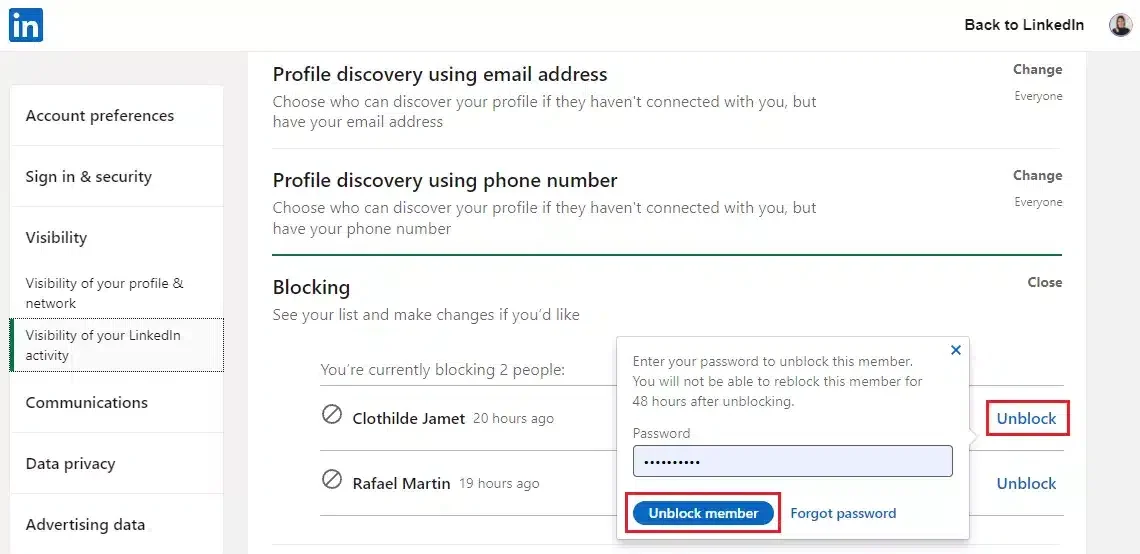Click blocked icon beside Clothilde Jamet
This screenshot has width=1140, height=554.
point(332,415)
